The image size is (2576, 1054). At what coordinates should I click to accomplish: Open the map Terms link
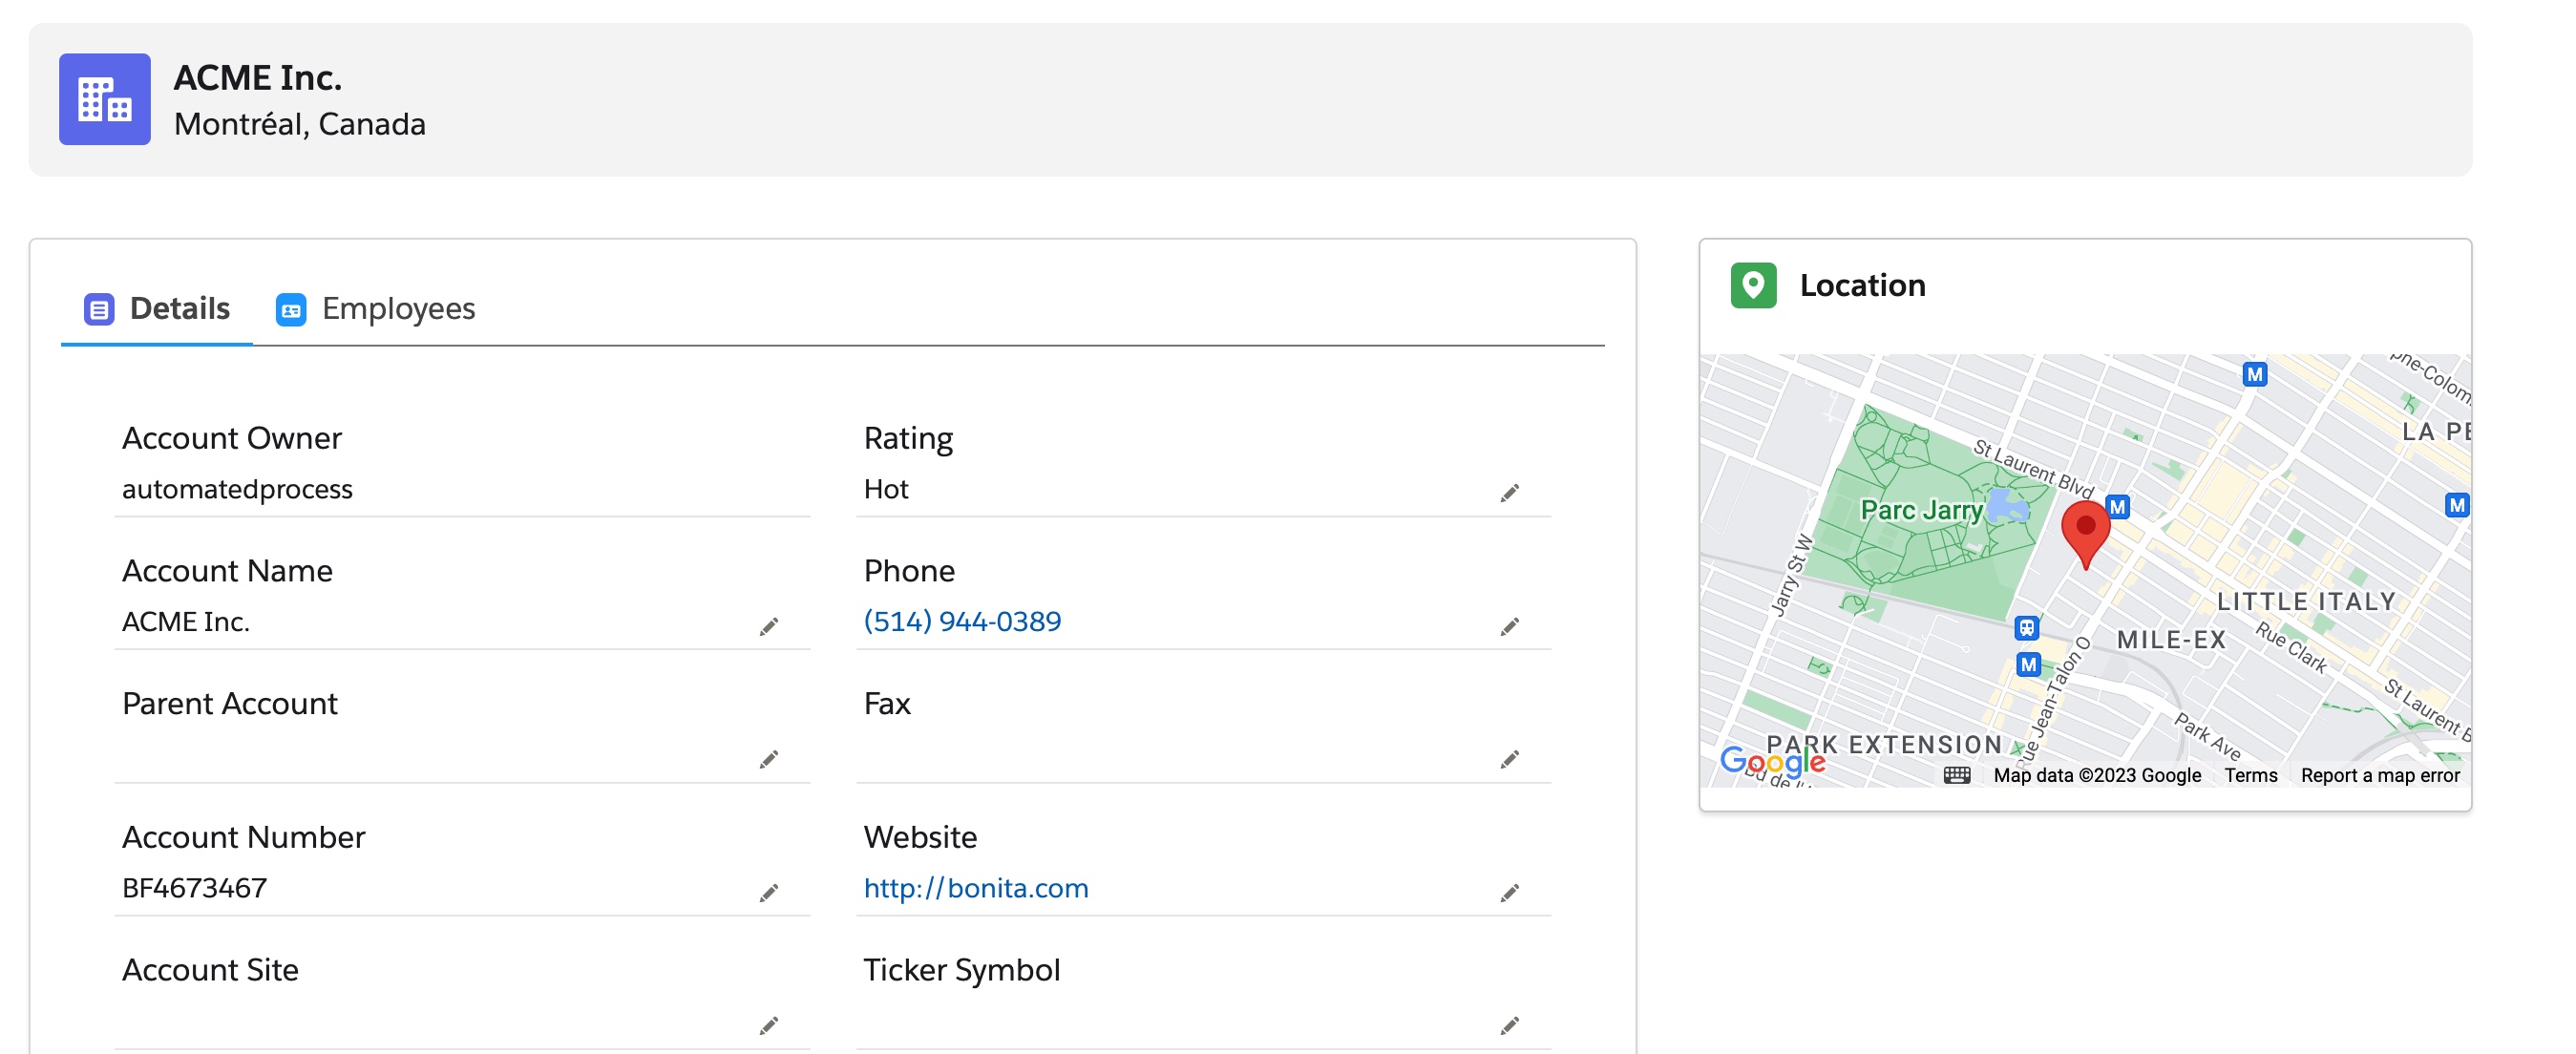click(x=2250, y=775)
